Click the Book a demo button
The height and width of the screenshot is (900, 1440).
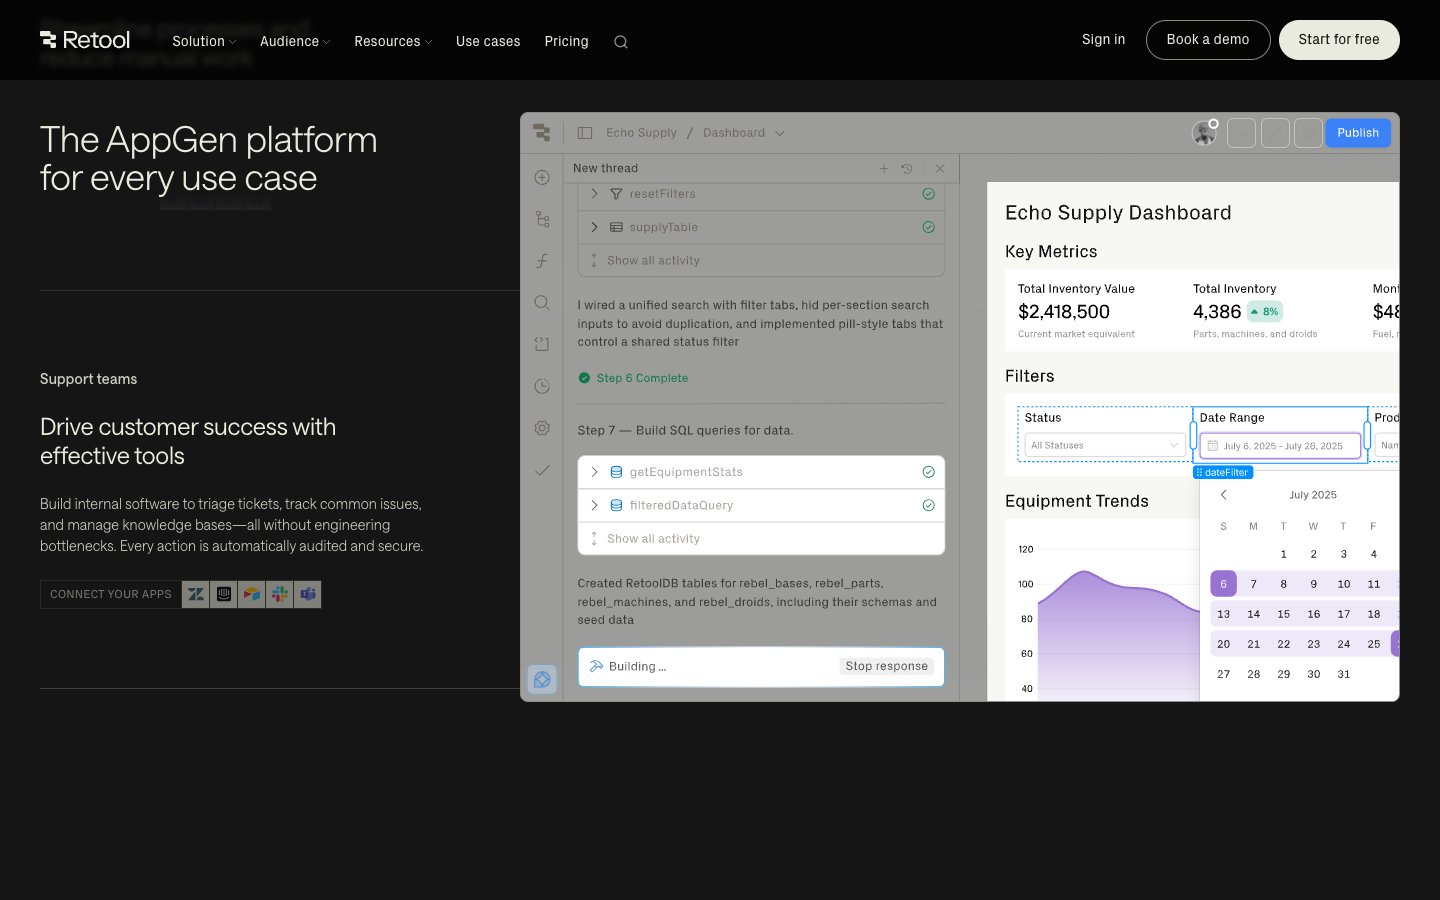(1207, 40)
